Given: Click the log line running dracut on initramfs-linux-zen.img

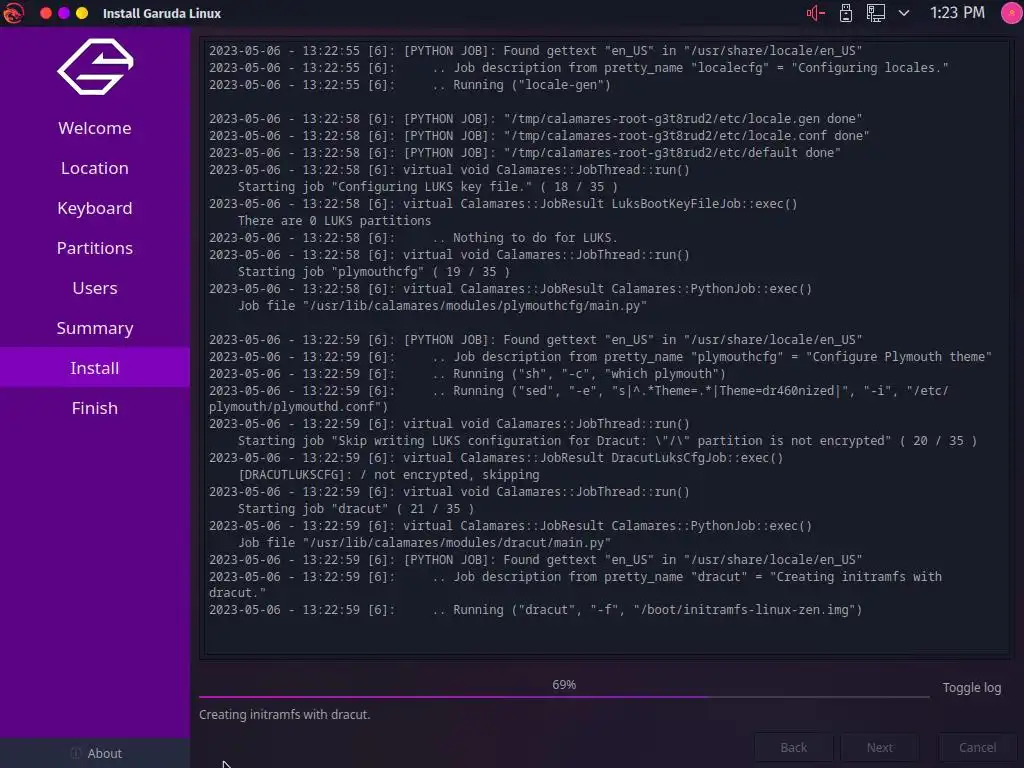Looking at the screenshot, I should click(536, 610).
